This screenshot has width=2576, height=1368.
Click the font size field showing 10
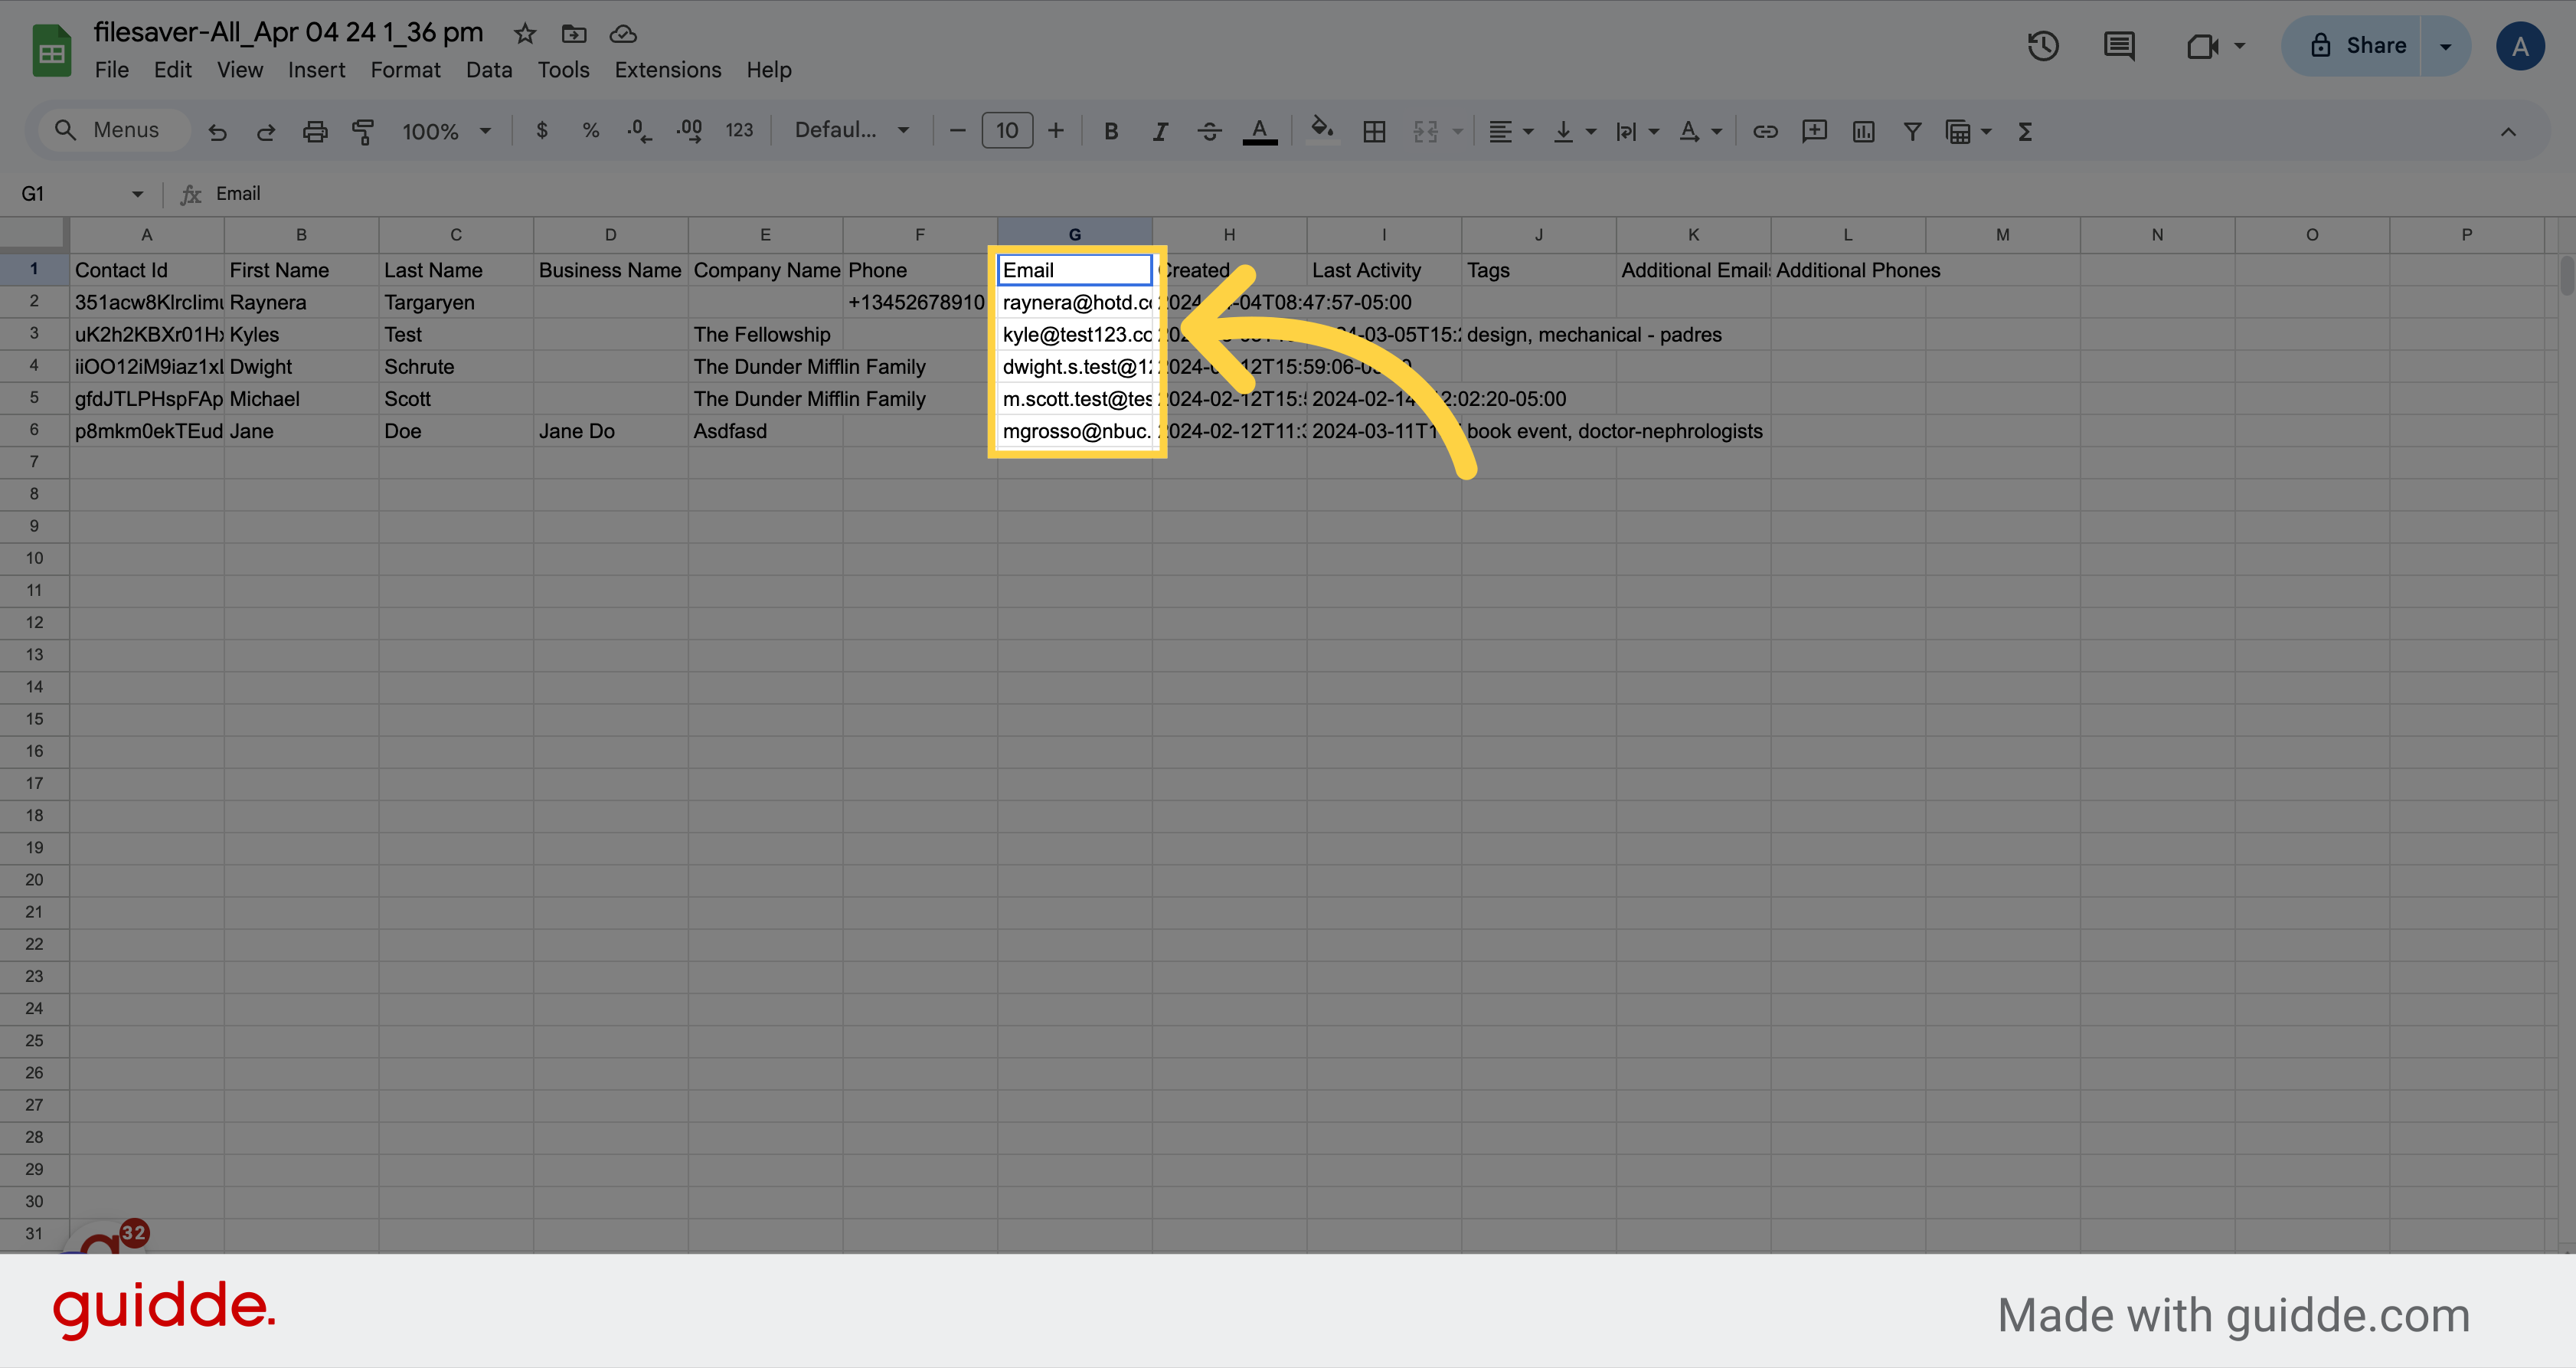1007,131
